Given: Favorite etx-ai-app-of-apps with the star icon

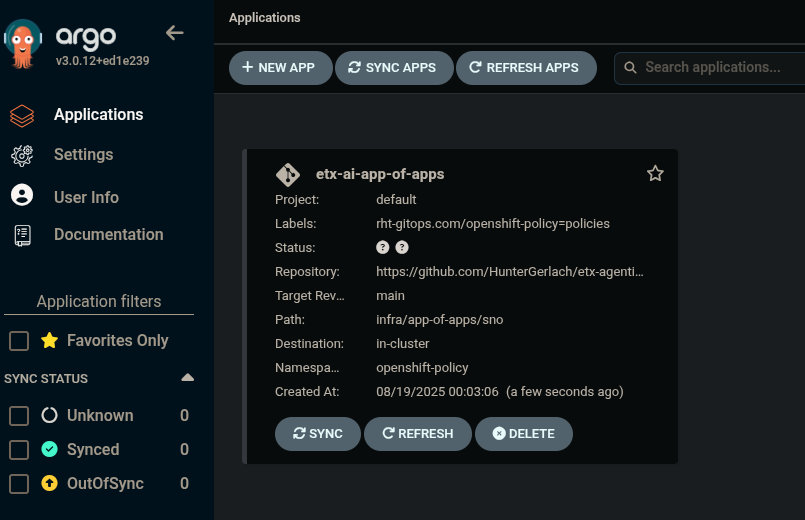Looking at the screenshot, I should tap(655, 174).
